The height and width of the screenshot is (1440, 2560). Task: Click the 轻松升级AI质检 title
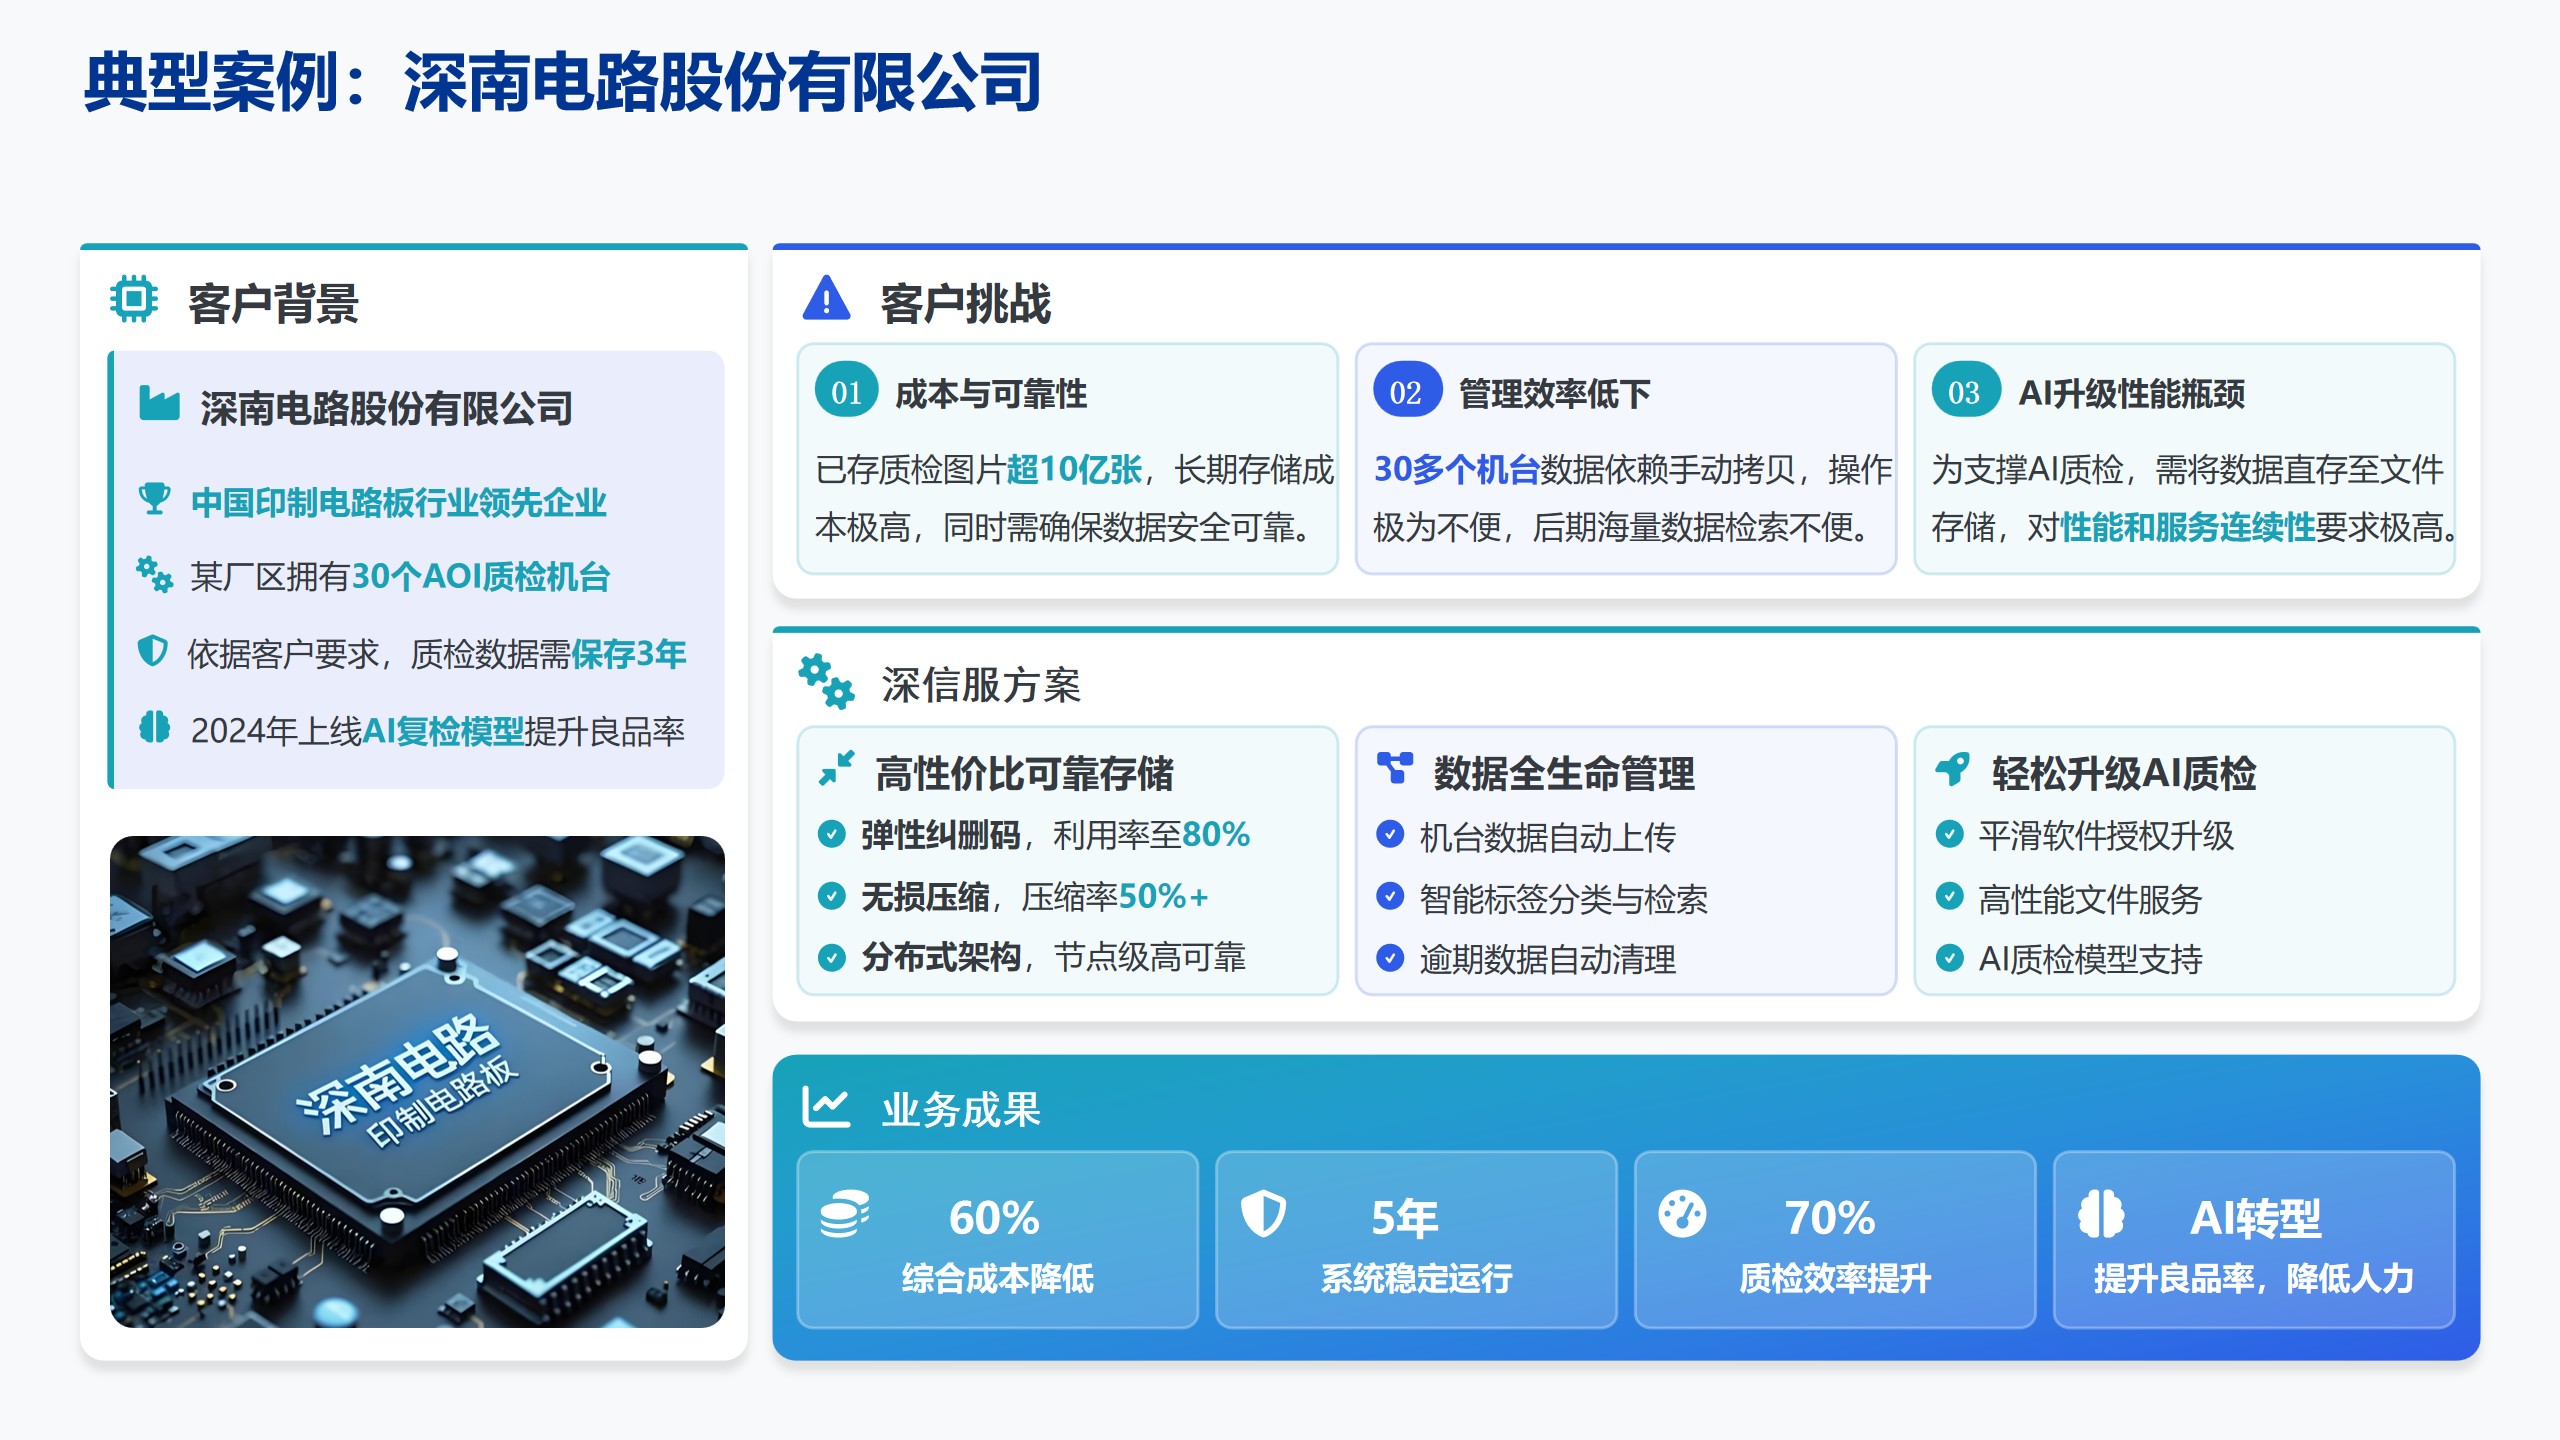click(2124, 773)
